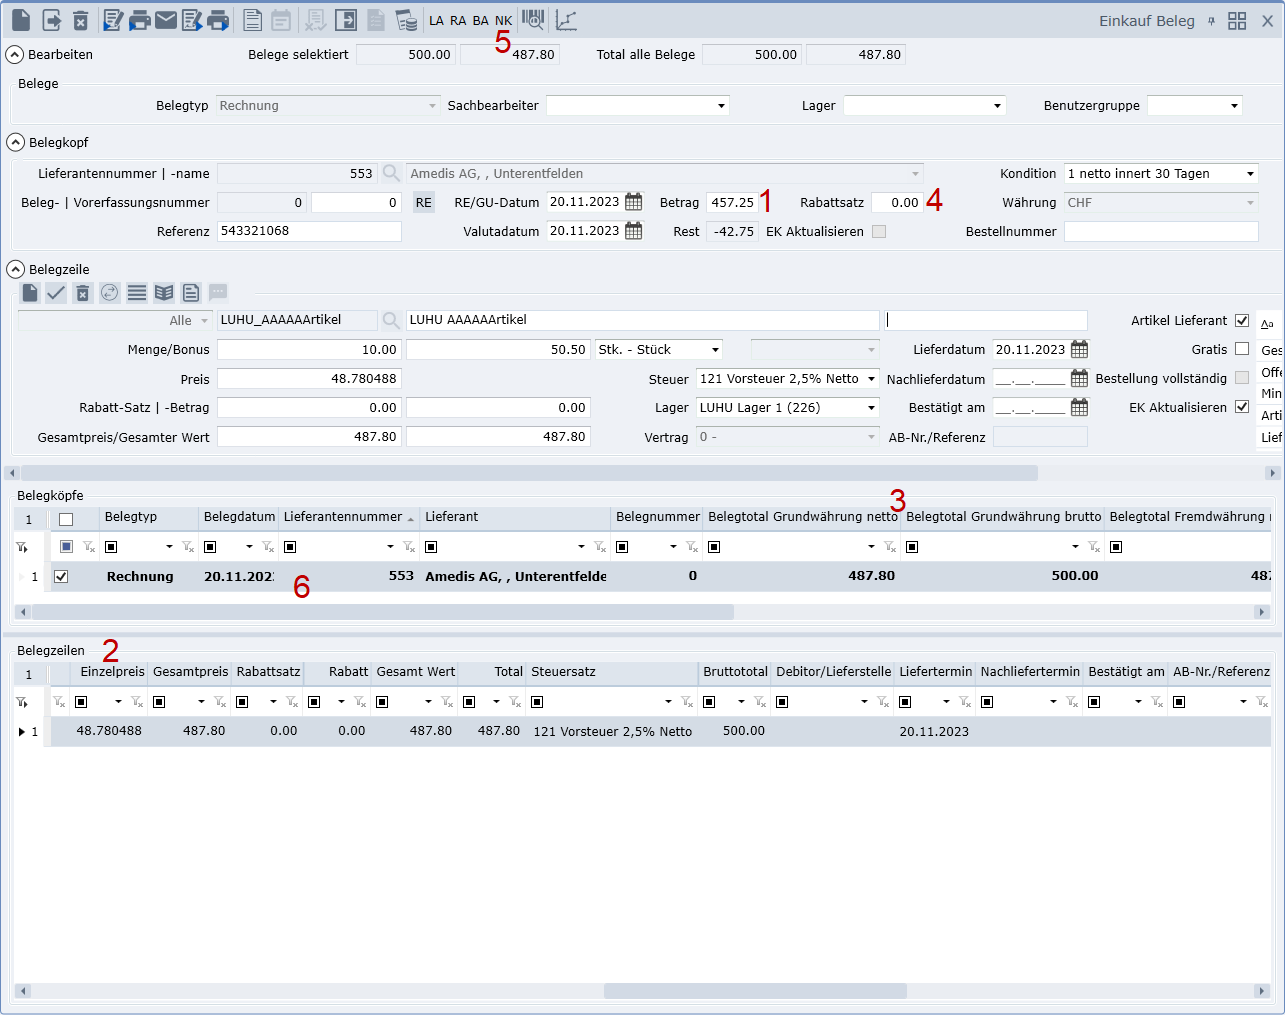Uncheck the Rechnung row checkbox in Belegköpfe
The height and width of the screenshot is (1015, 1285).
61,576
